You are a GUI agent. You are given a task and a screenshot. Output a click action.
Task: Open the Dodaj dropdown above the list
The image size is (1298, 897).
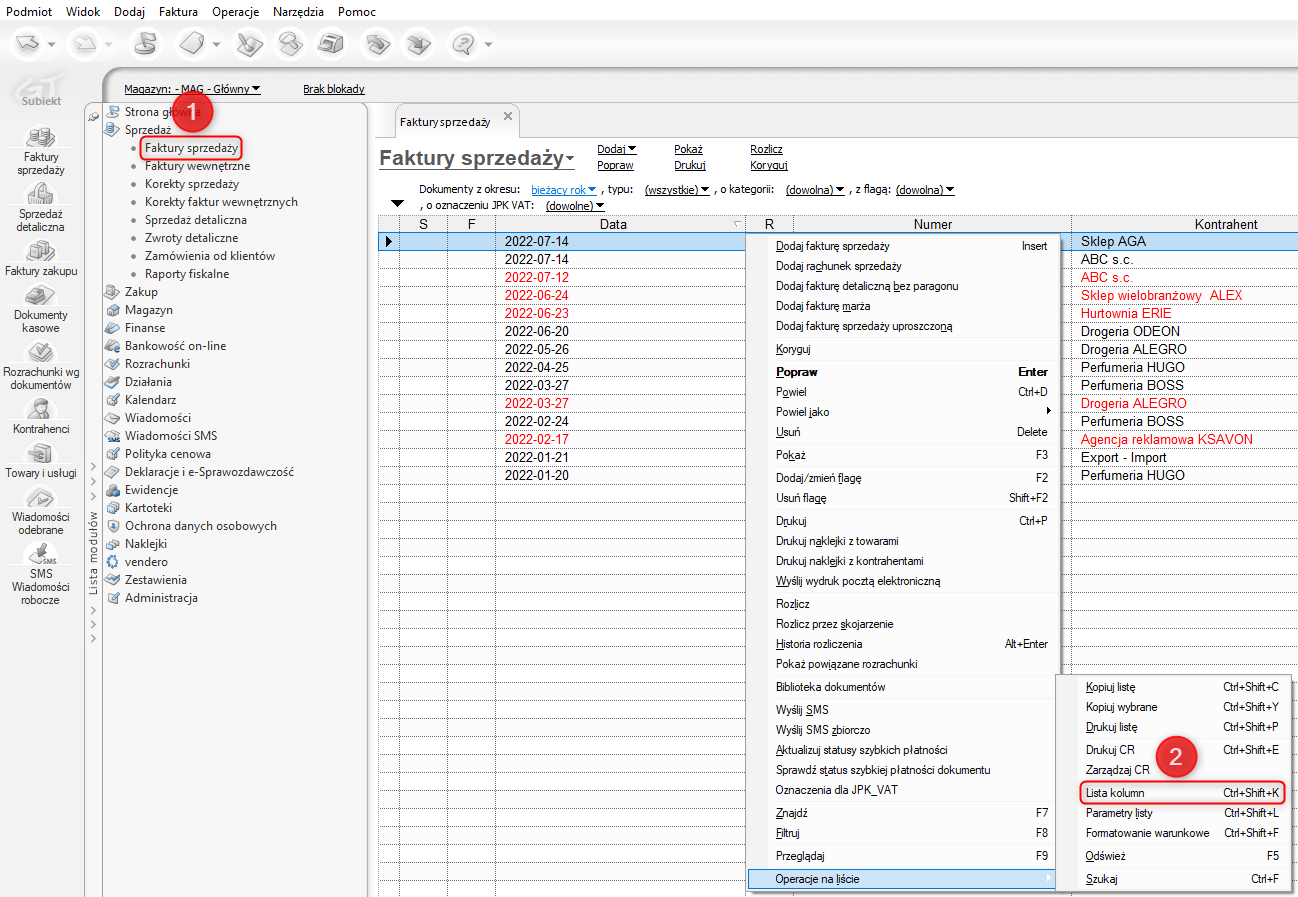coord(616,149)
